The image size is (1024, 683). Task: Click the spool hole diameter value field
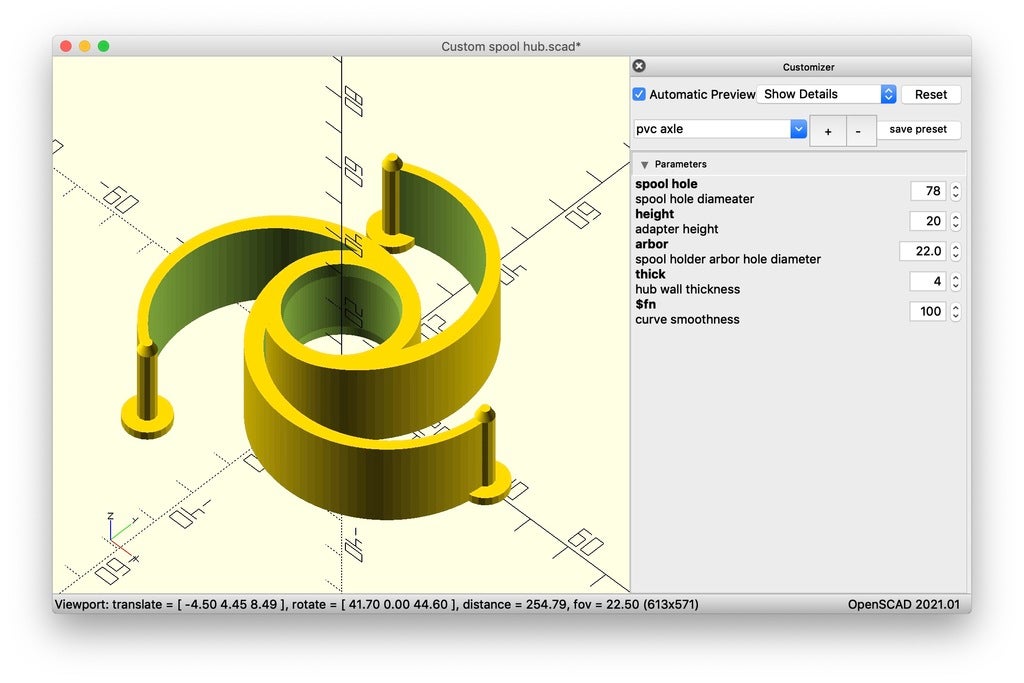pos(927,191)
